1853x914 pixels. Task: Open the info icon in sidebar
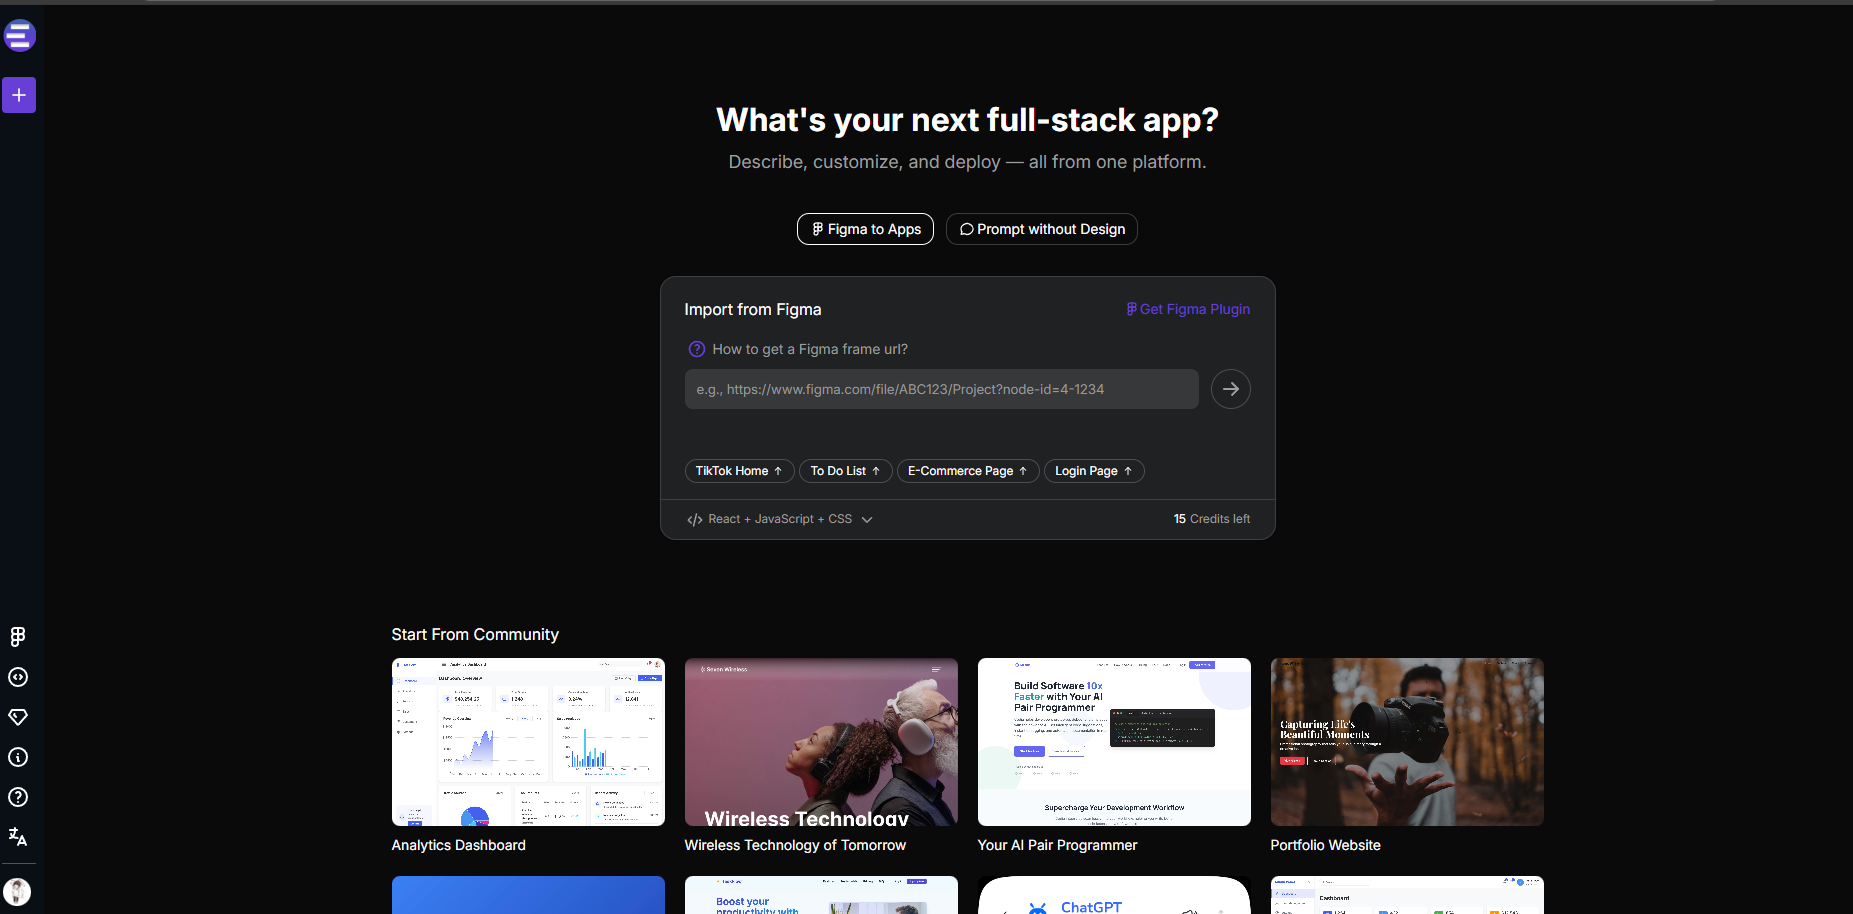click(x=18, y=757)
